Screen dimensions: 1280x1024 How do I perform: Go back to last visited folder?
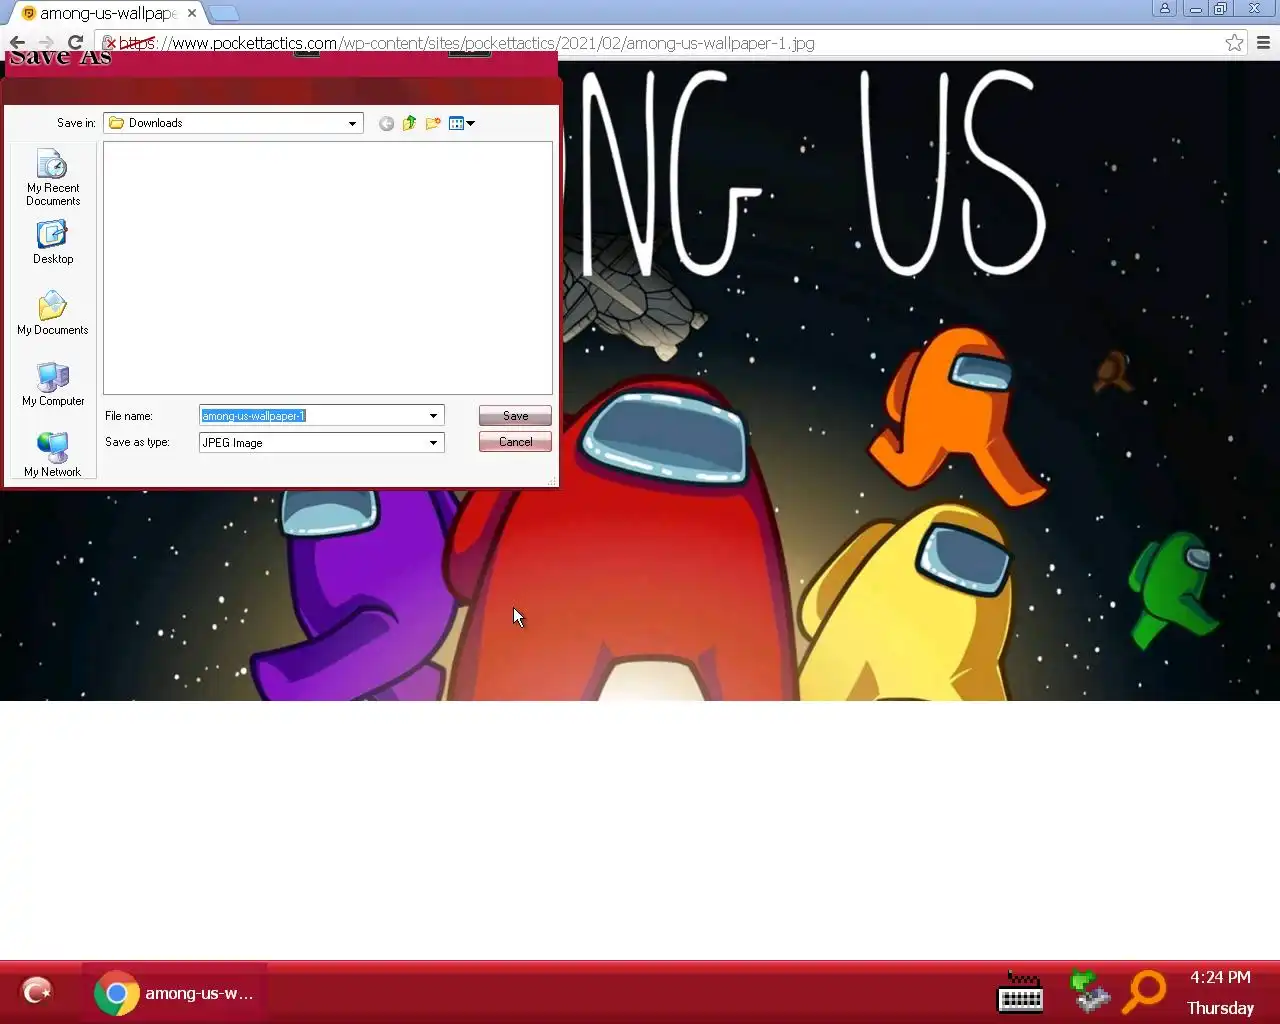(386, 123)
